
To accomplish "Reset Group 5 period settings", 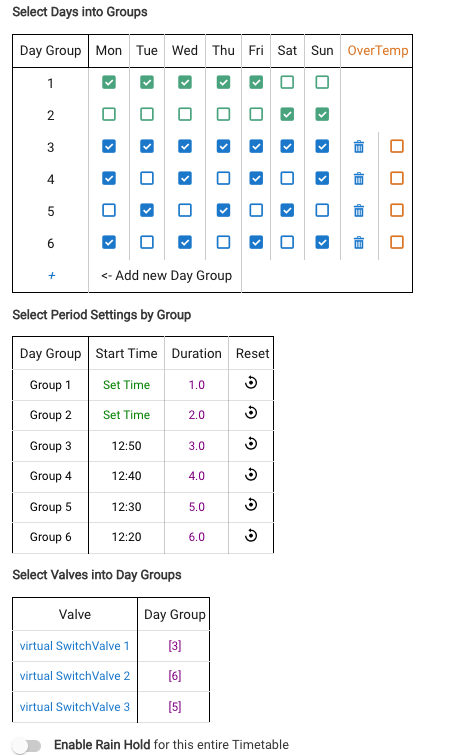I will point(251,505).
